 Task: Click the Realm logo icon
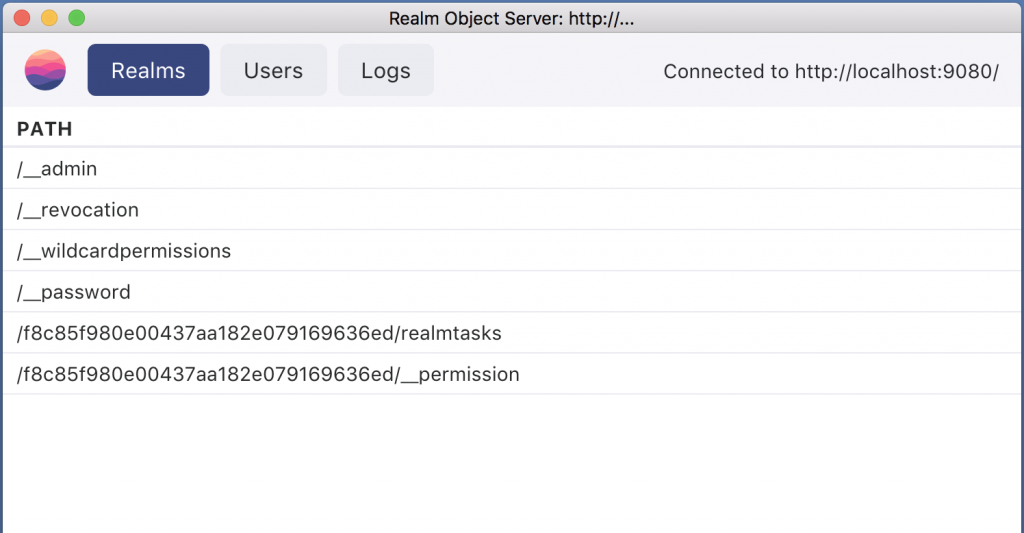[45, 70]
